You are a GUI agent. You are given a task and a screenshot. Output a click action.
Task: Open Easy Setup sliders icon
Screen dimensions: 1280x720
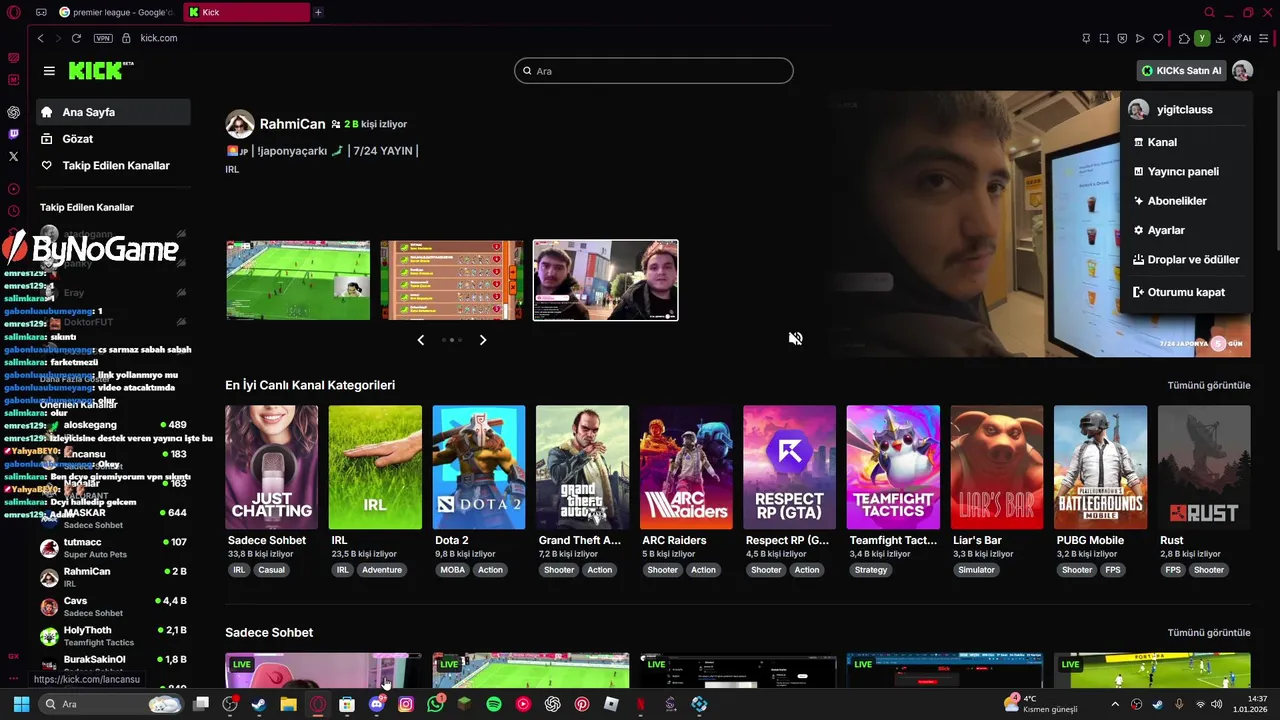tap(1264, 38)
